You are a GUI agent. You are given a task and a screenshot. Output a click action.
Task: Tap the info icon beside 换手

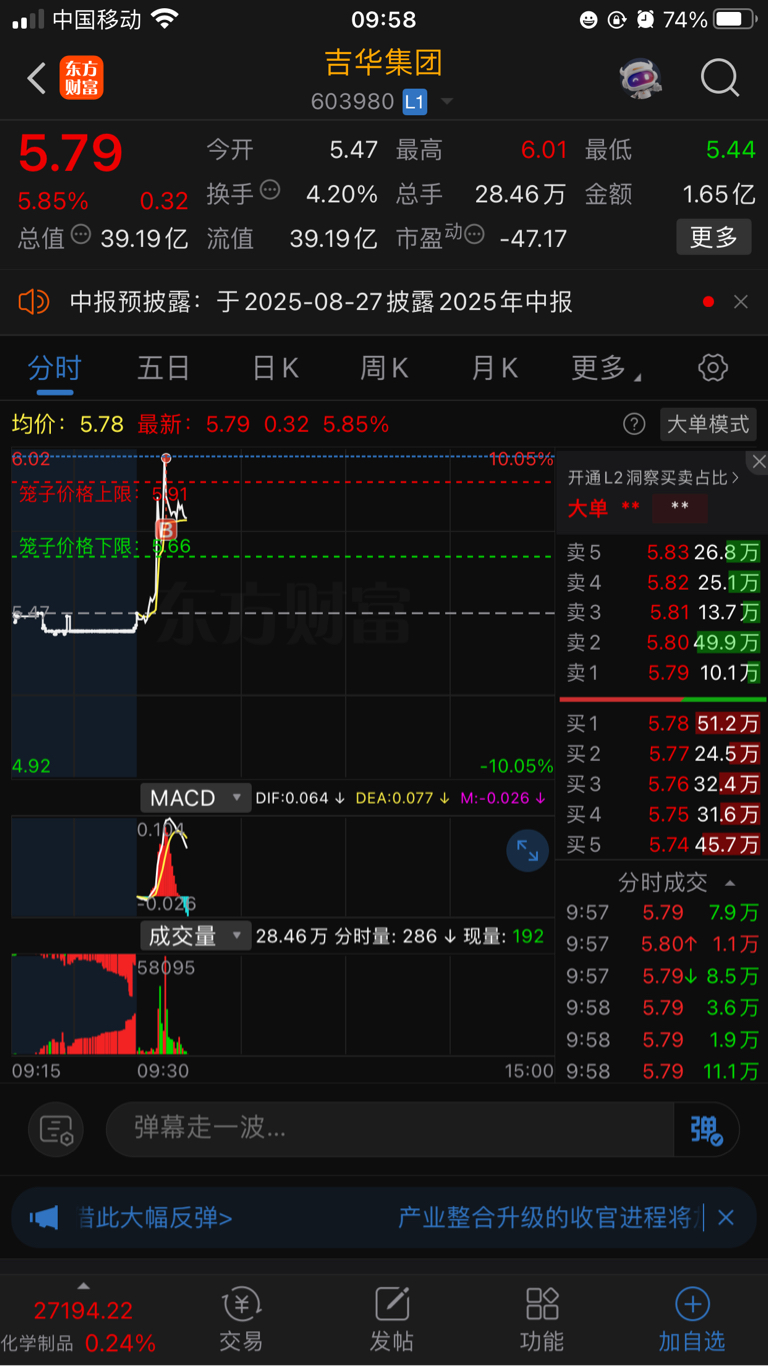point(270,190)
